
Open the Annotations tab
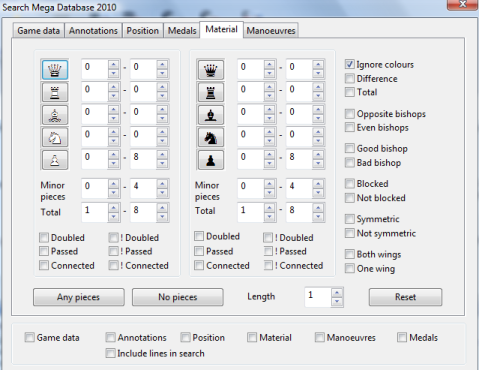93,31
